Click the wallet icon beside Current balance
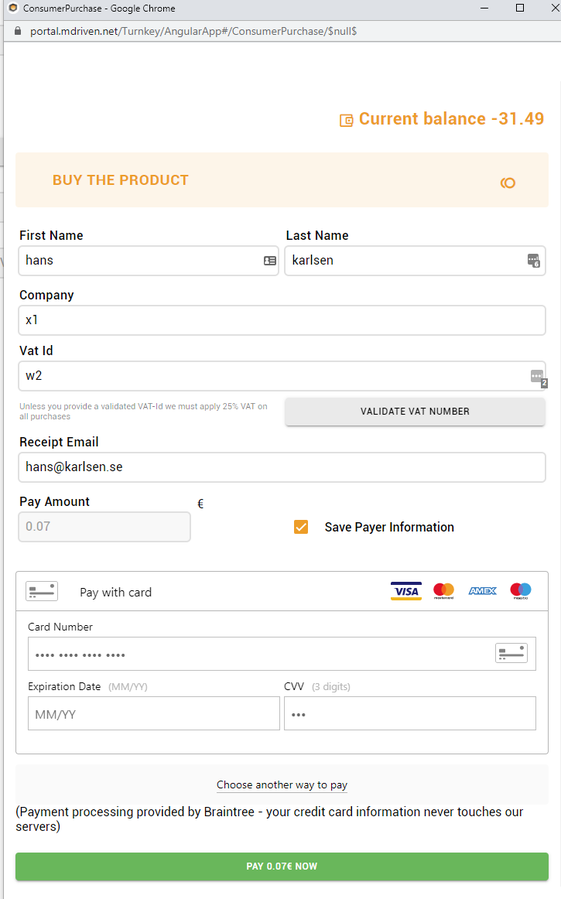561x899 pixels. pyautogui.click(x=346, y=120)
